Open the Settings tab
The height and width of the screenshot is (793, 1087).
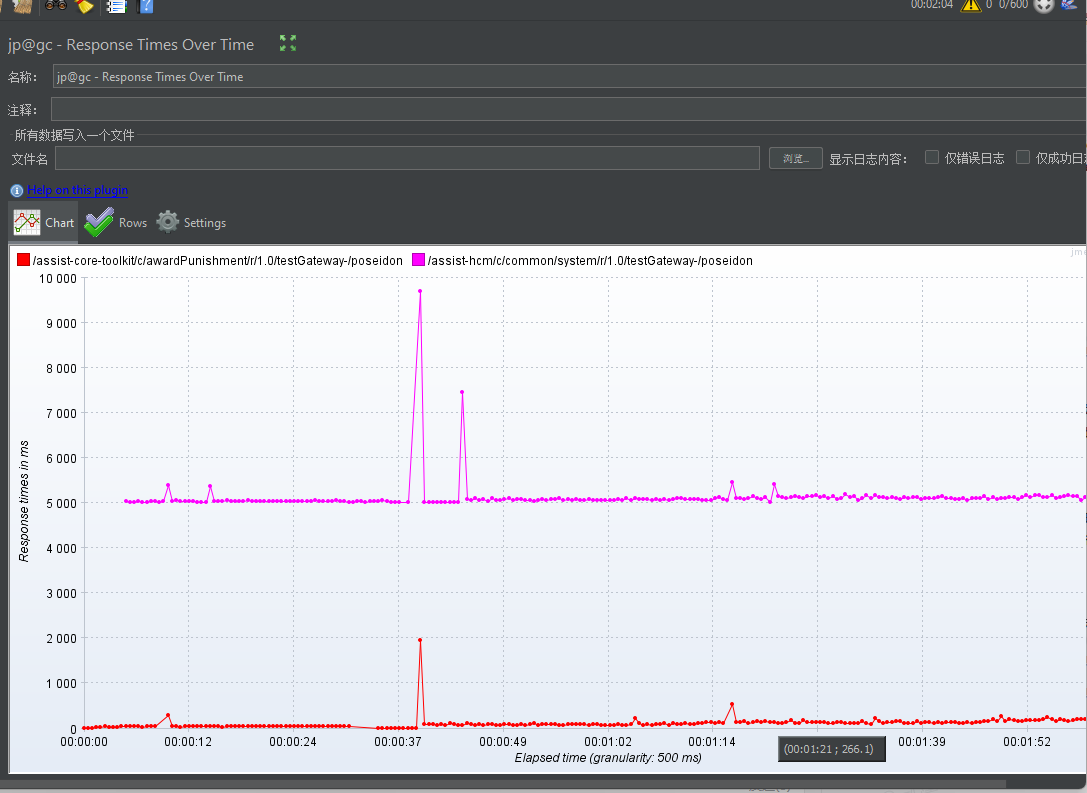pyautogui.click(x=191, y=223)
